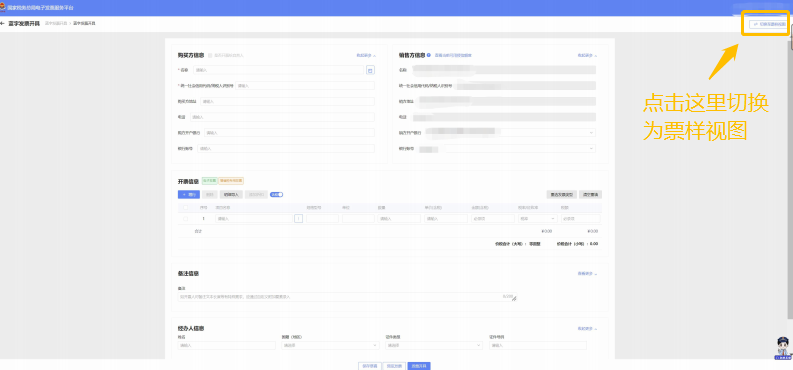Focus the item name input in row 1
The image size is (793, 370).
coord(254,218)
